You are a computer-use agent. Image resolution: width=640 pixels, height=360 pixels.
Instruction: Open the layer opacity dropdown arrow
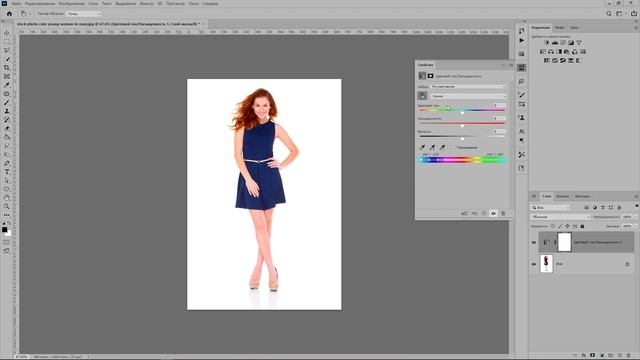point(636,217)
